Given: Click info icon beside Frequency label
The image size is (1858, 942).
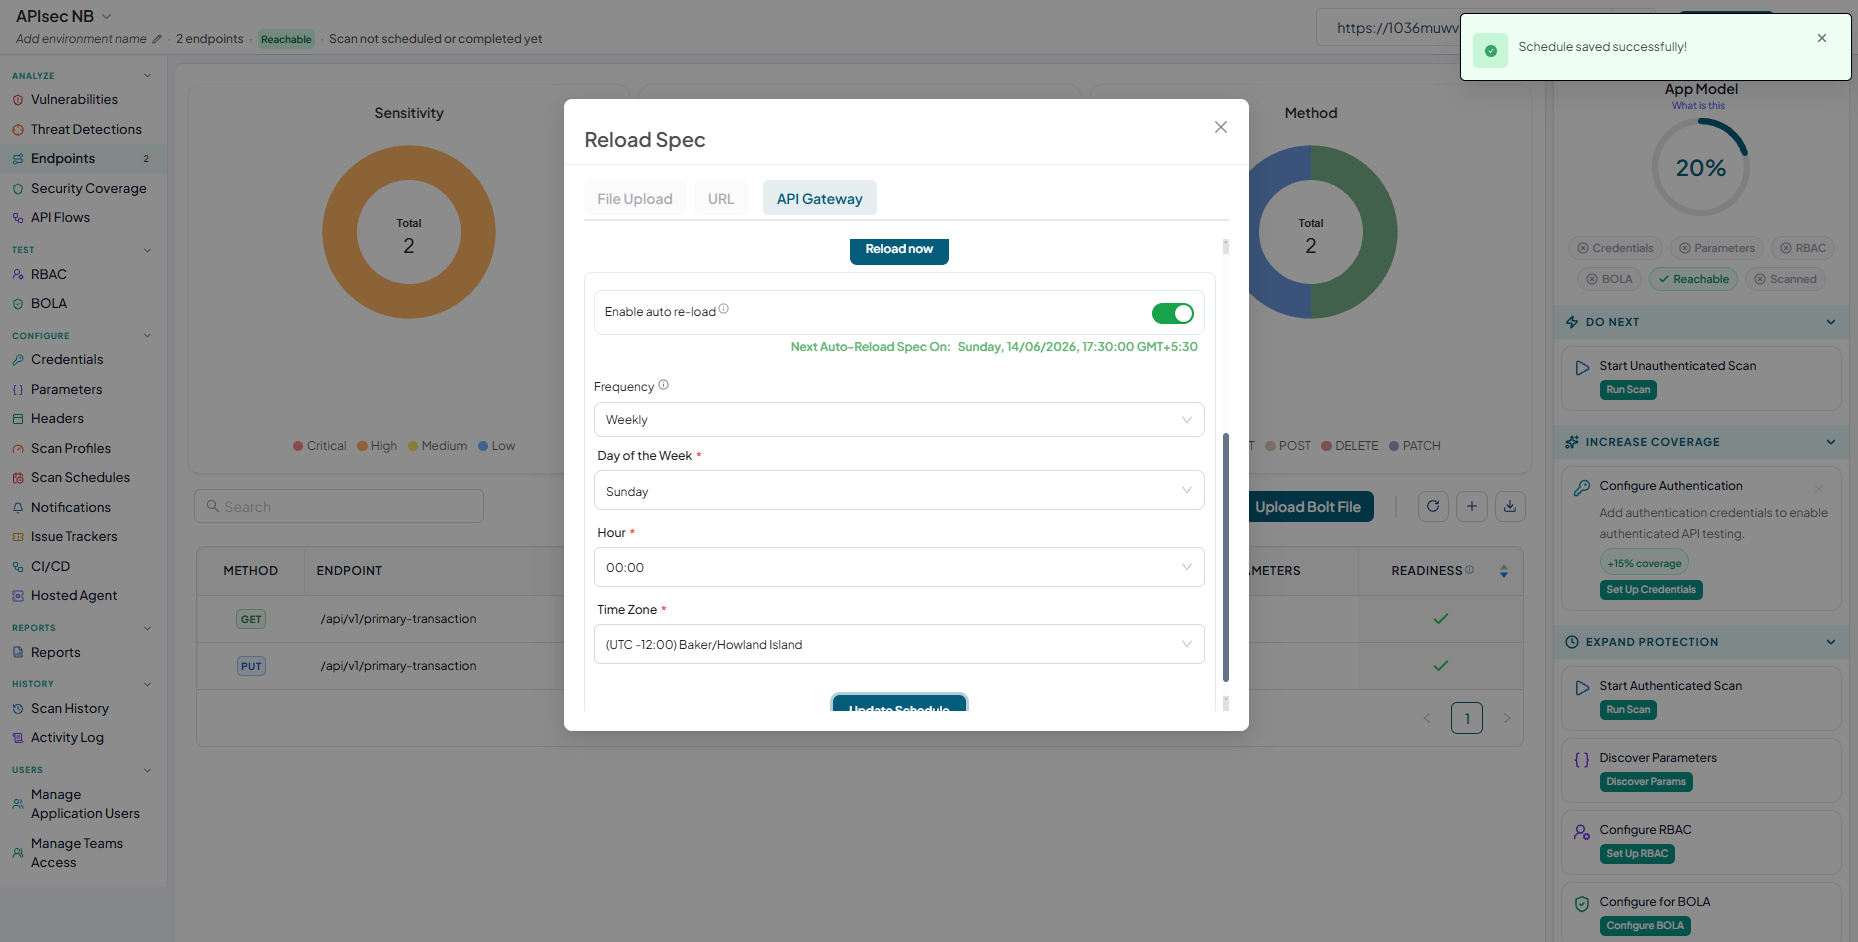Looking at the screenshot, I should coord(663,385).
